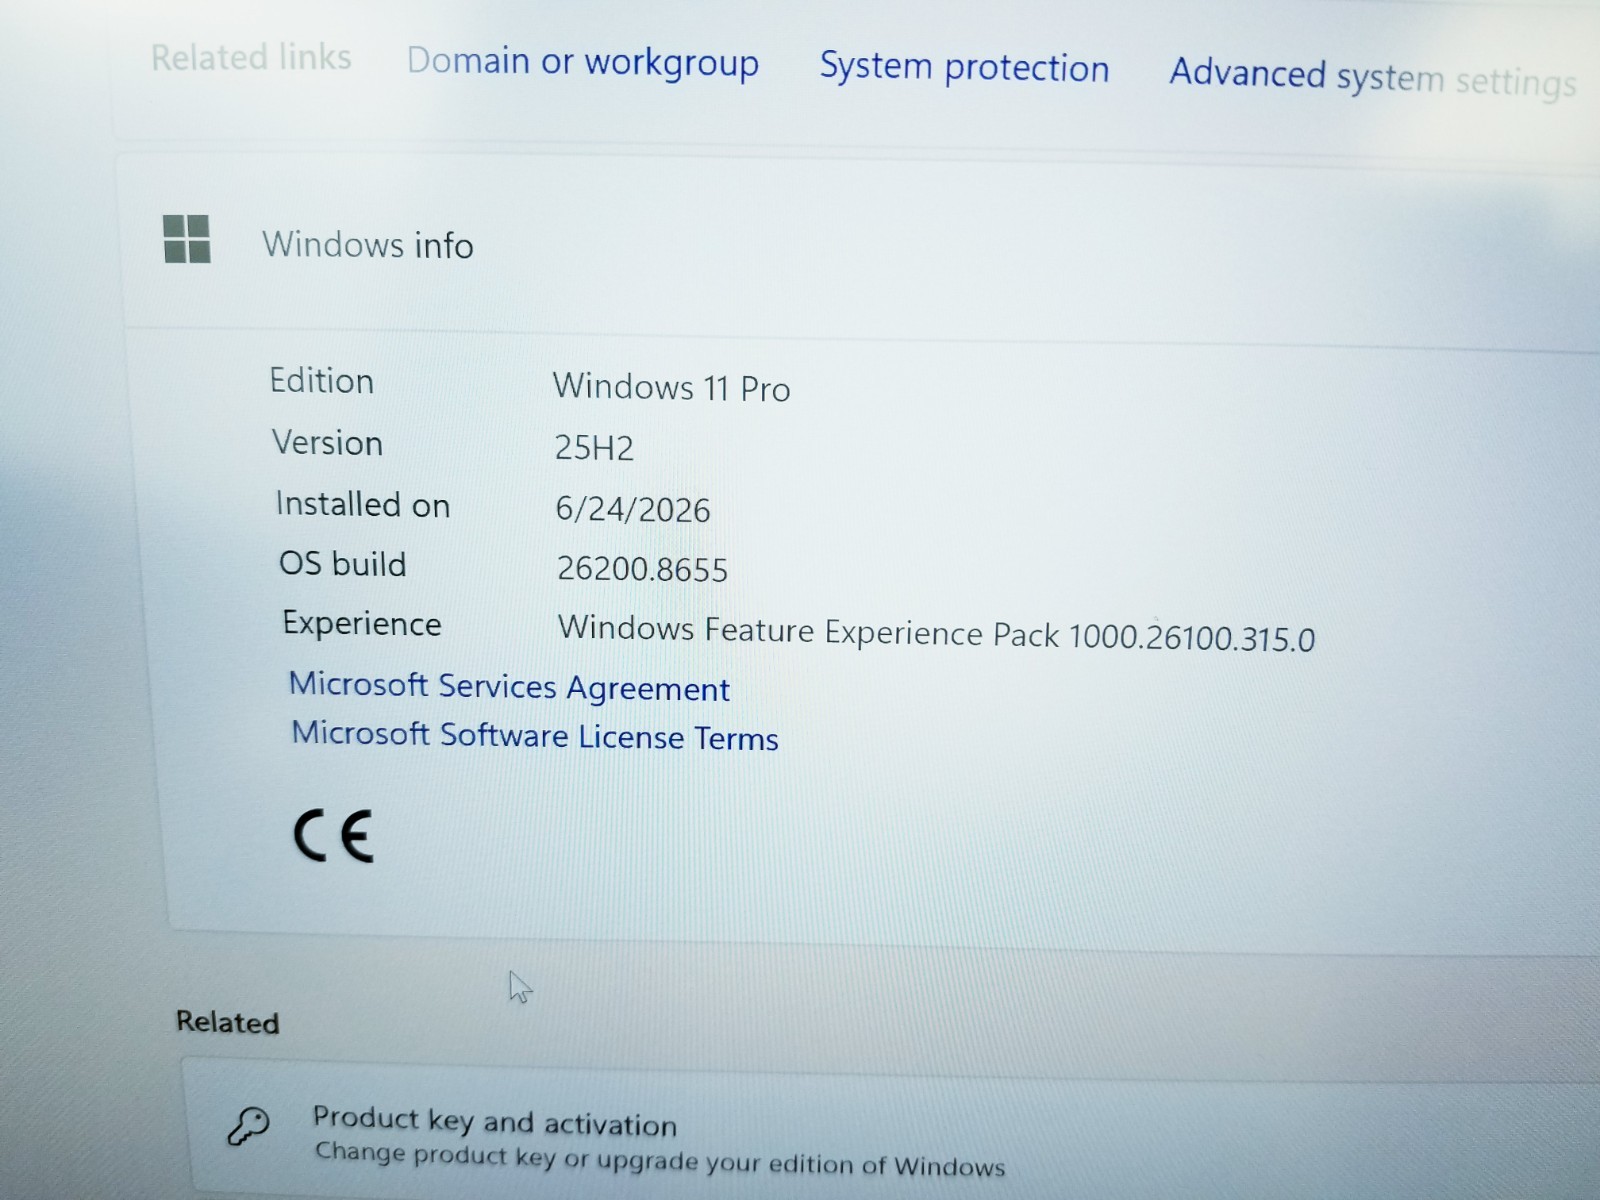
Task: Click the Edition label
Action: click(321, 381)
